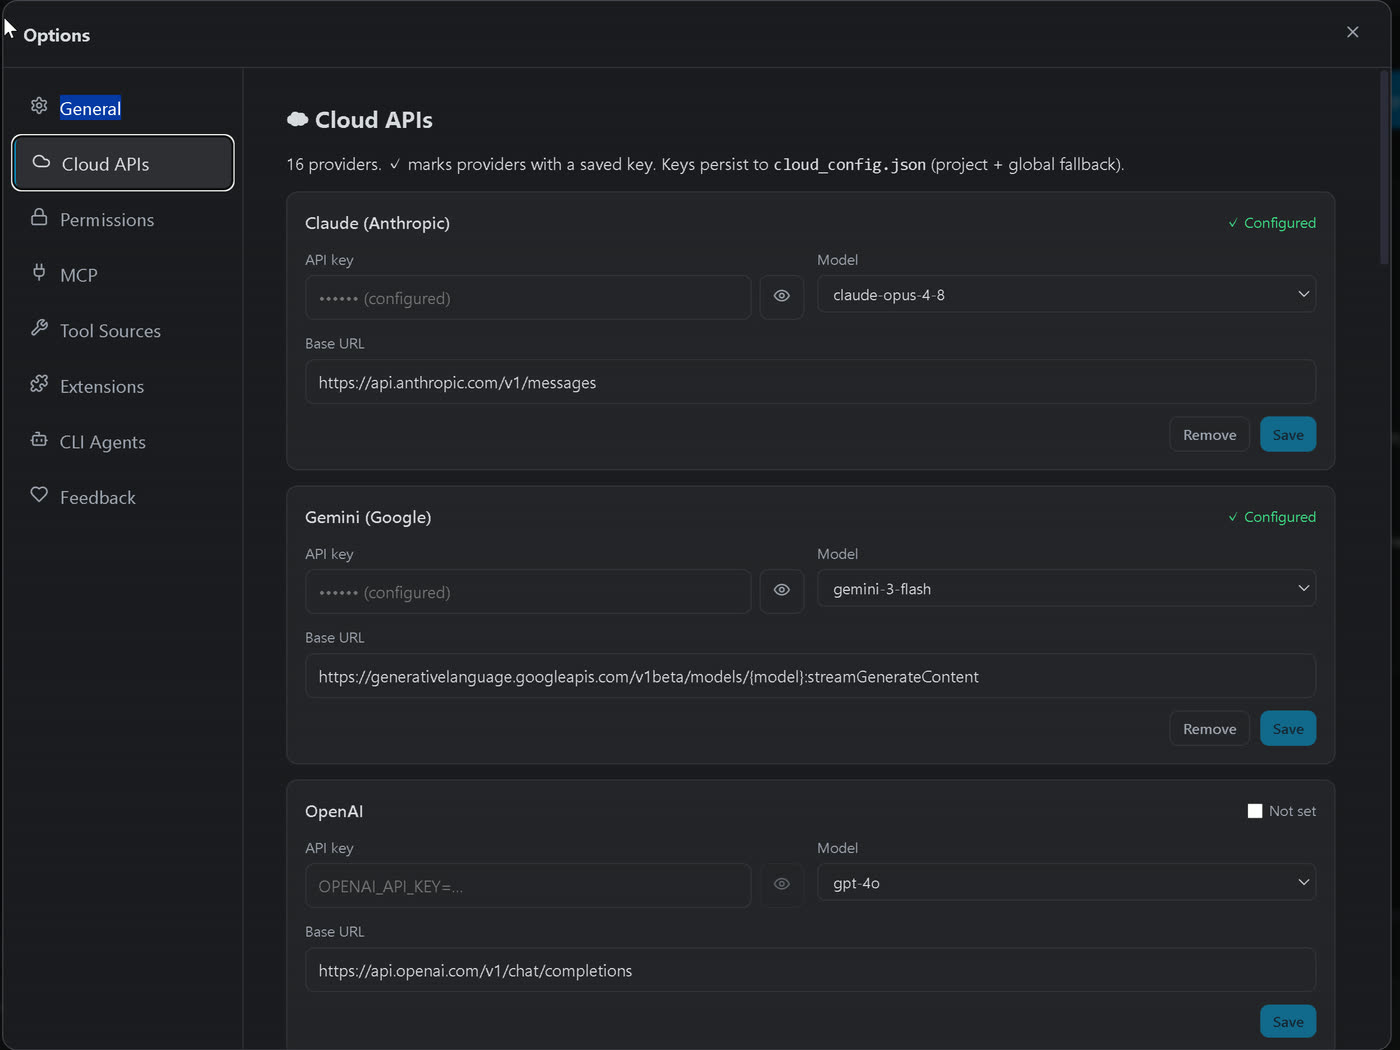Click the cloud_config.json text

pyautogui.click(x=849, y=164)
